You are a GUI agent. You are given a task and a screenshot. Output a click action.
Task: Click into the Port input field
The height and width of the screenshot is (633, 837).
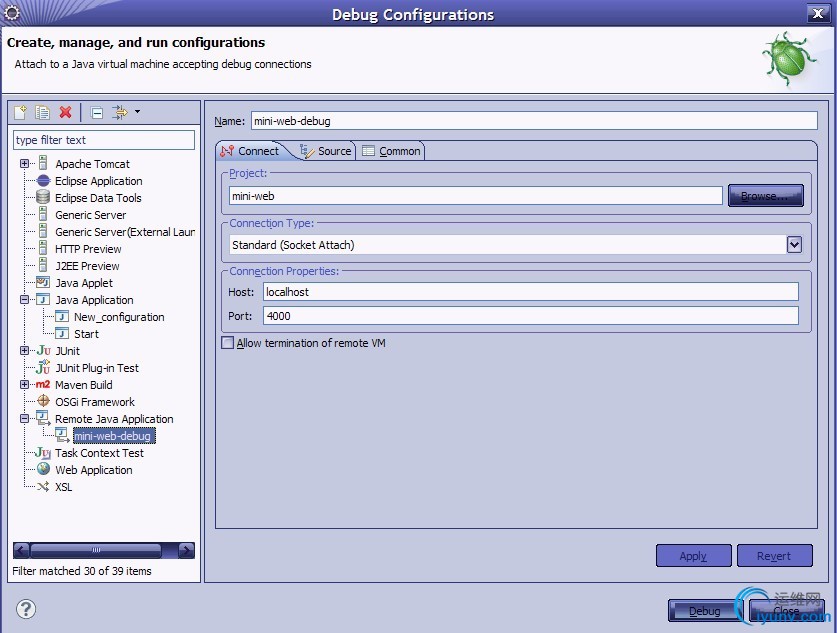[530, 316]
